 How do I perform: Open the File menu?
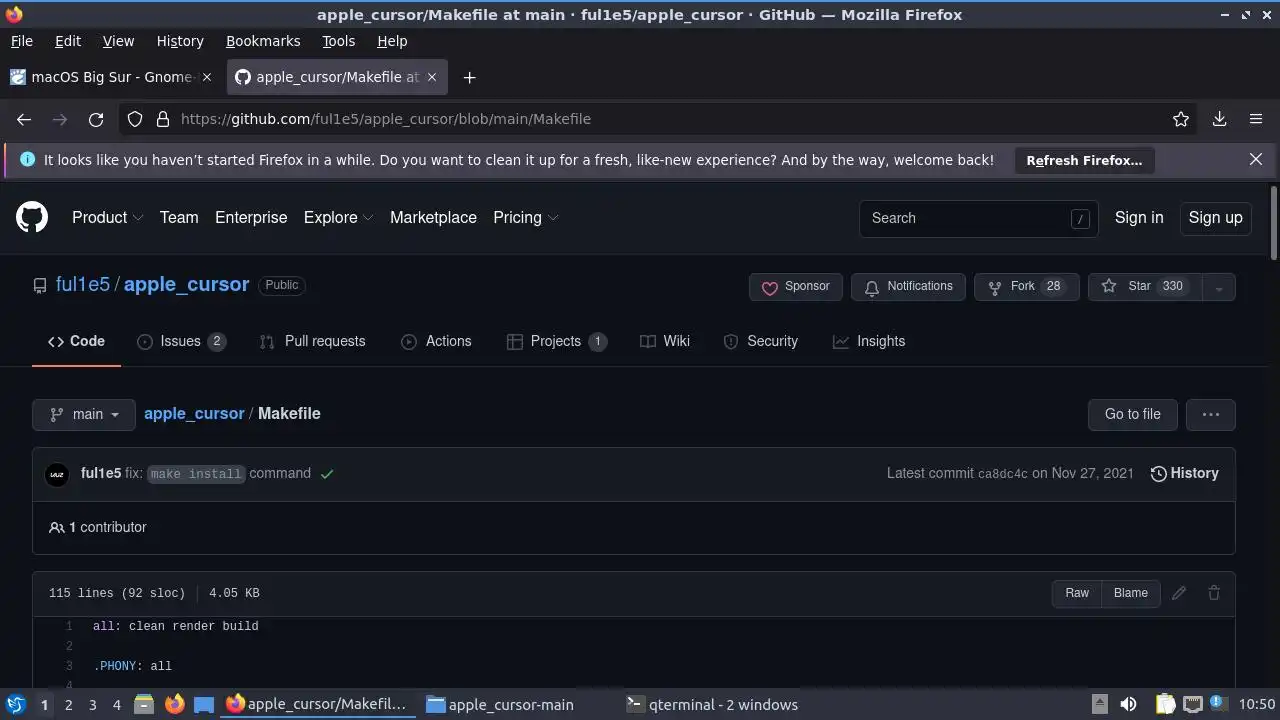[21, 41]
